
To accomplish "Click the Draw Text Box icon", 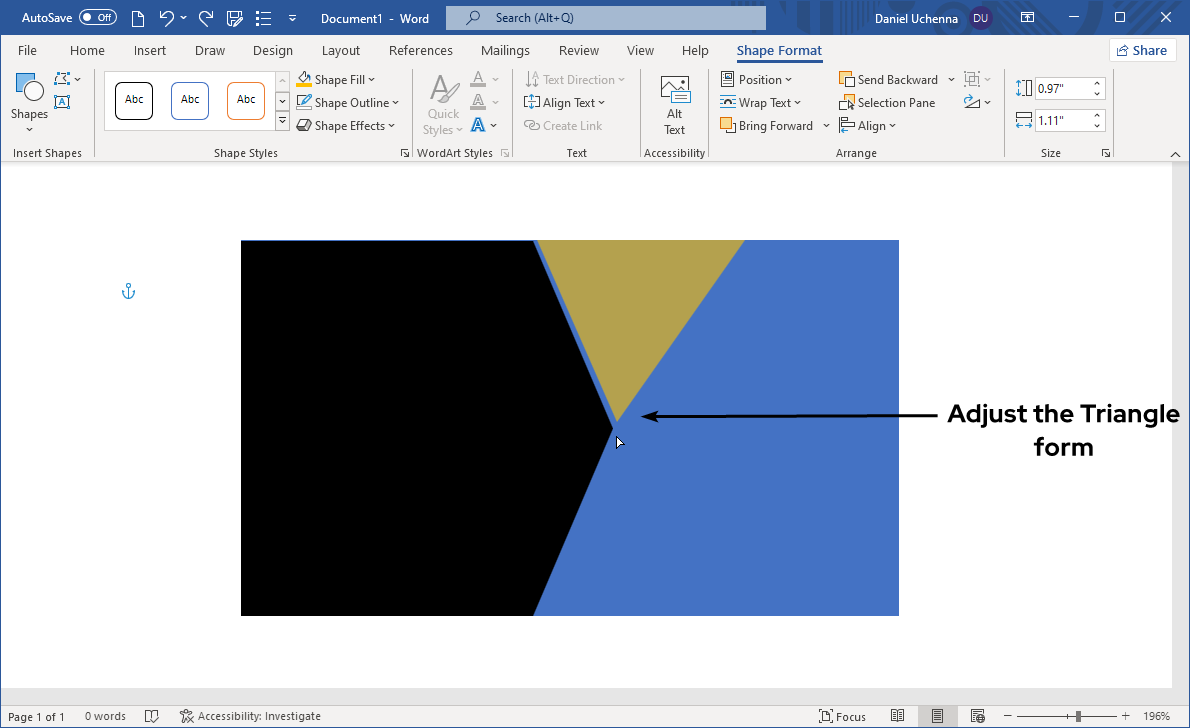I will click(62, 102).
